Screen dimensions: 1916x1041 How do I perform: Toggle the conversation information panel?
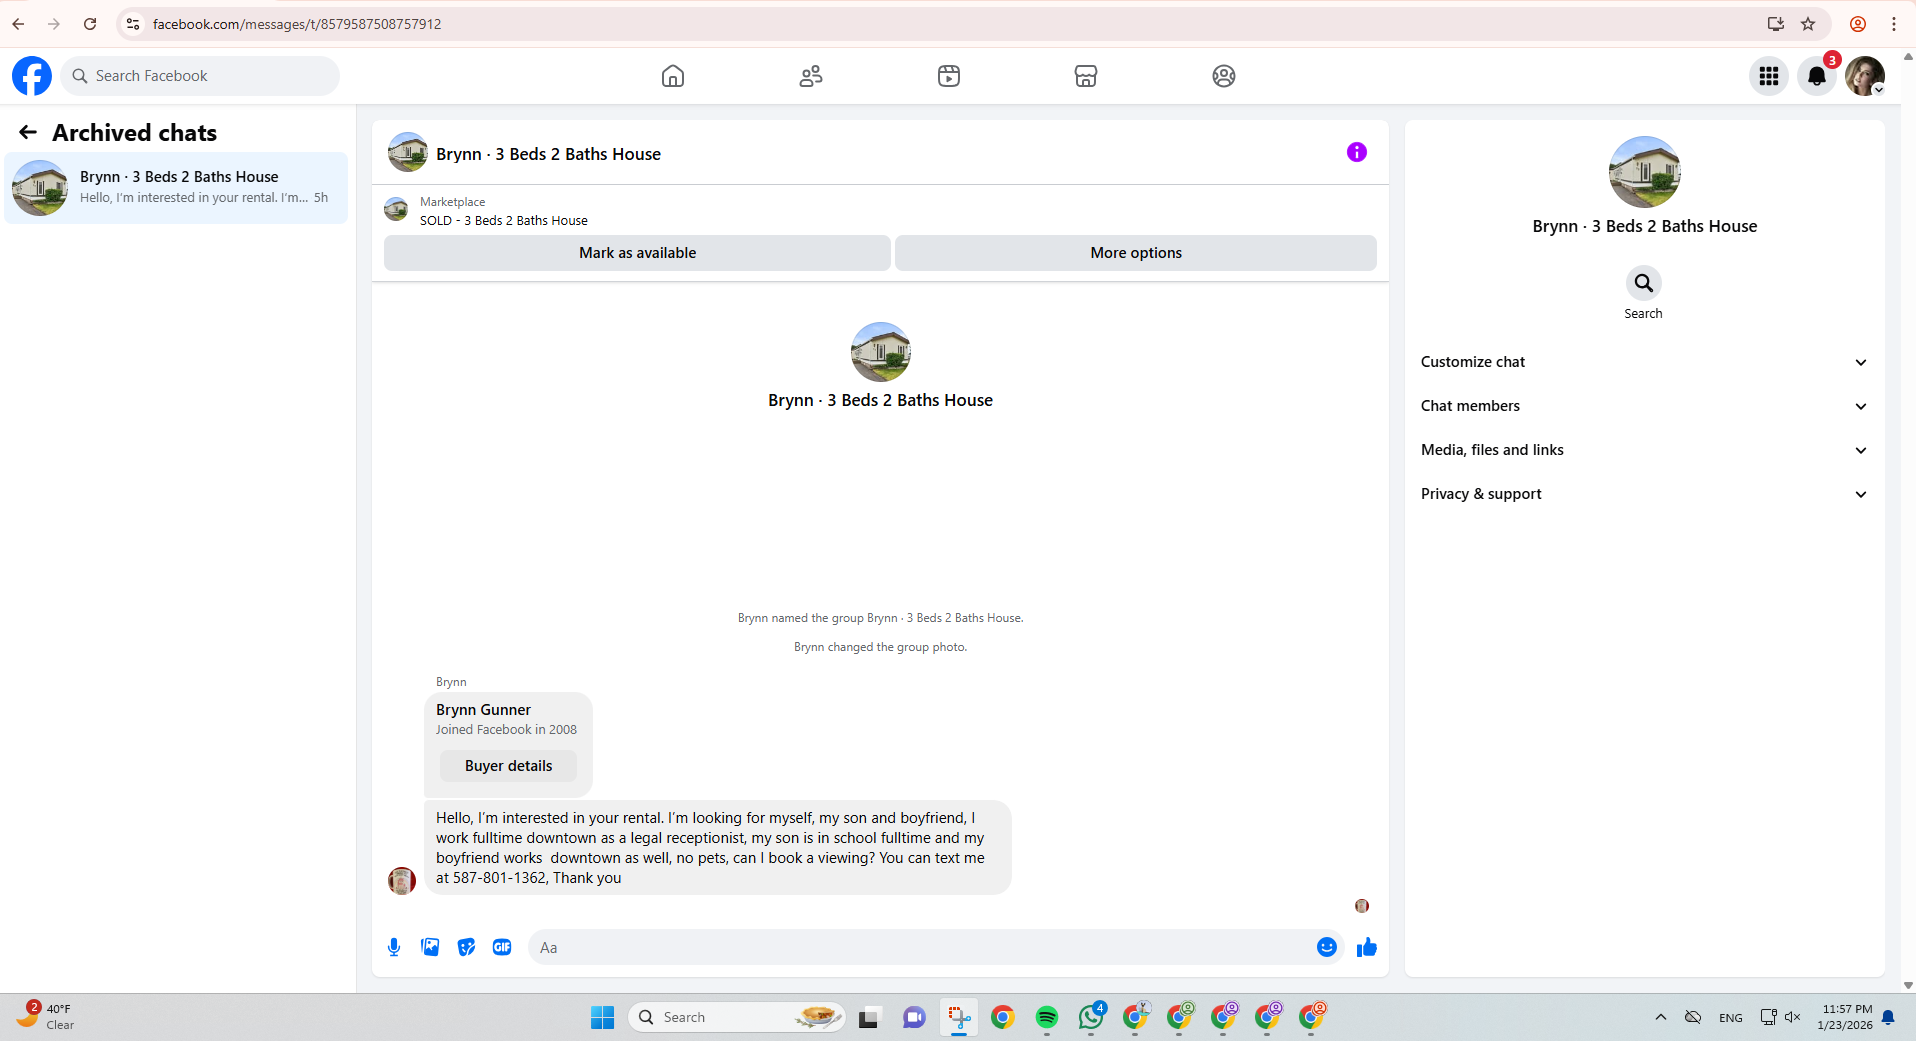(x=1357, y=152)
